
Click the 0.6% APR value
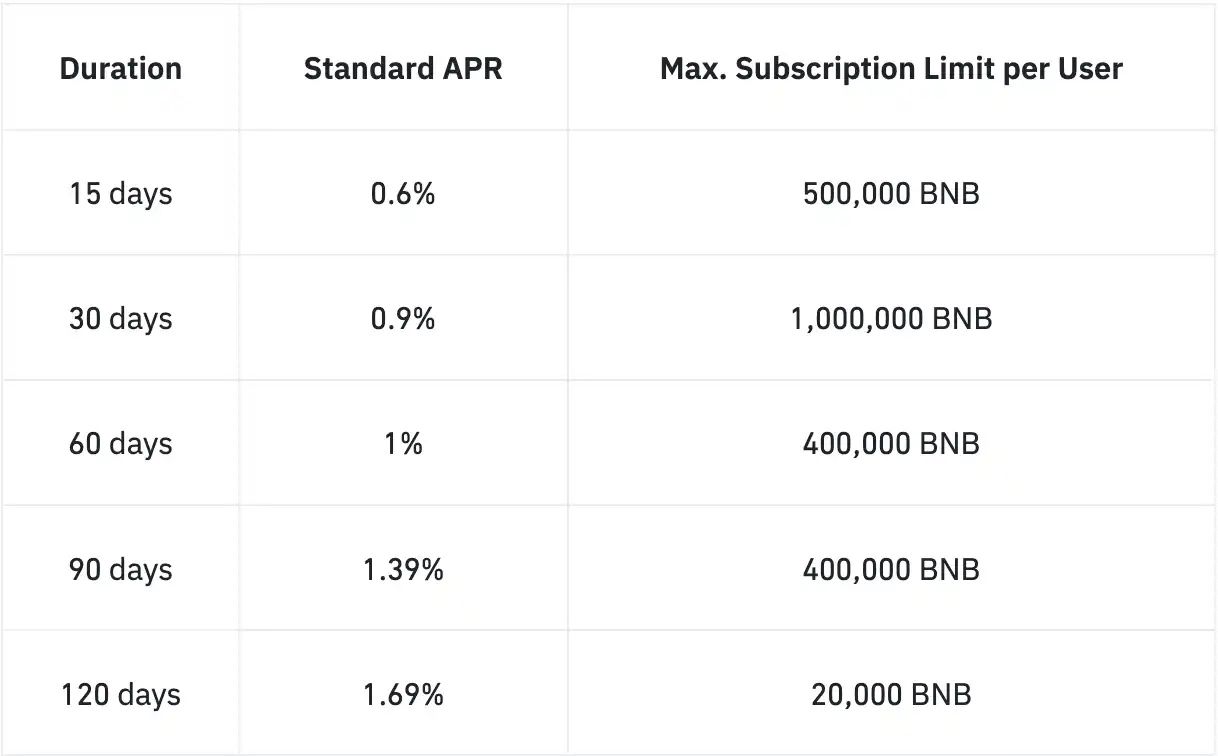403,193
